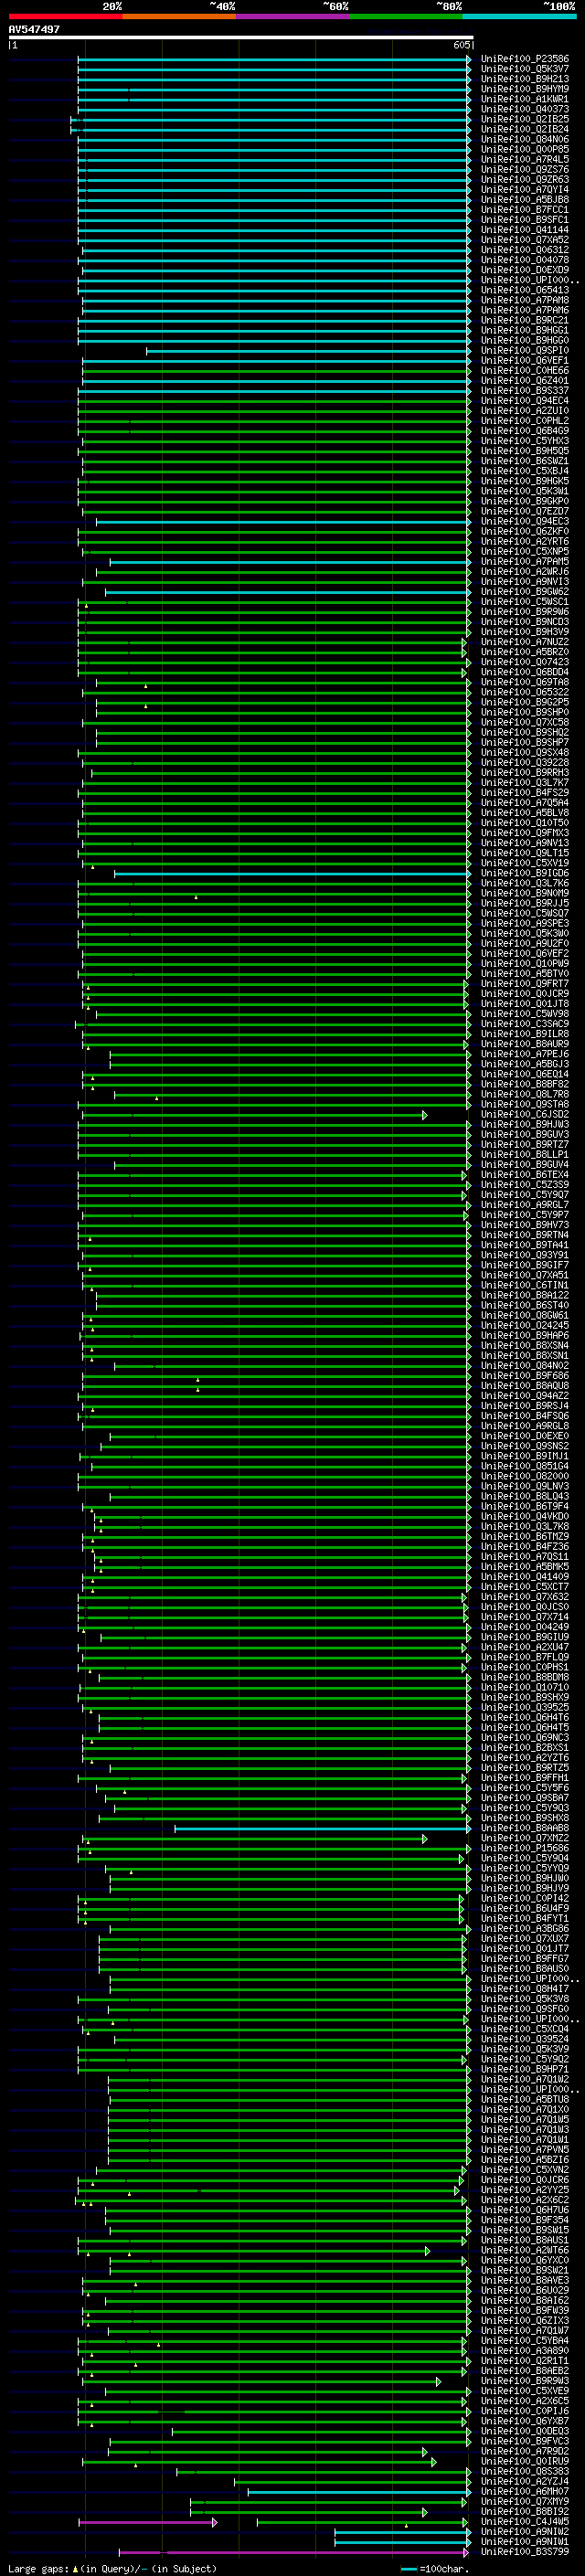Select the UniRef100_Q94EC4 hit label
Viewport: 585px width, 2576px height.
(524, 400)
